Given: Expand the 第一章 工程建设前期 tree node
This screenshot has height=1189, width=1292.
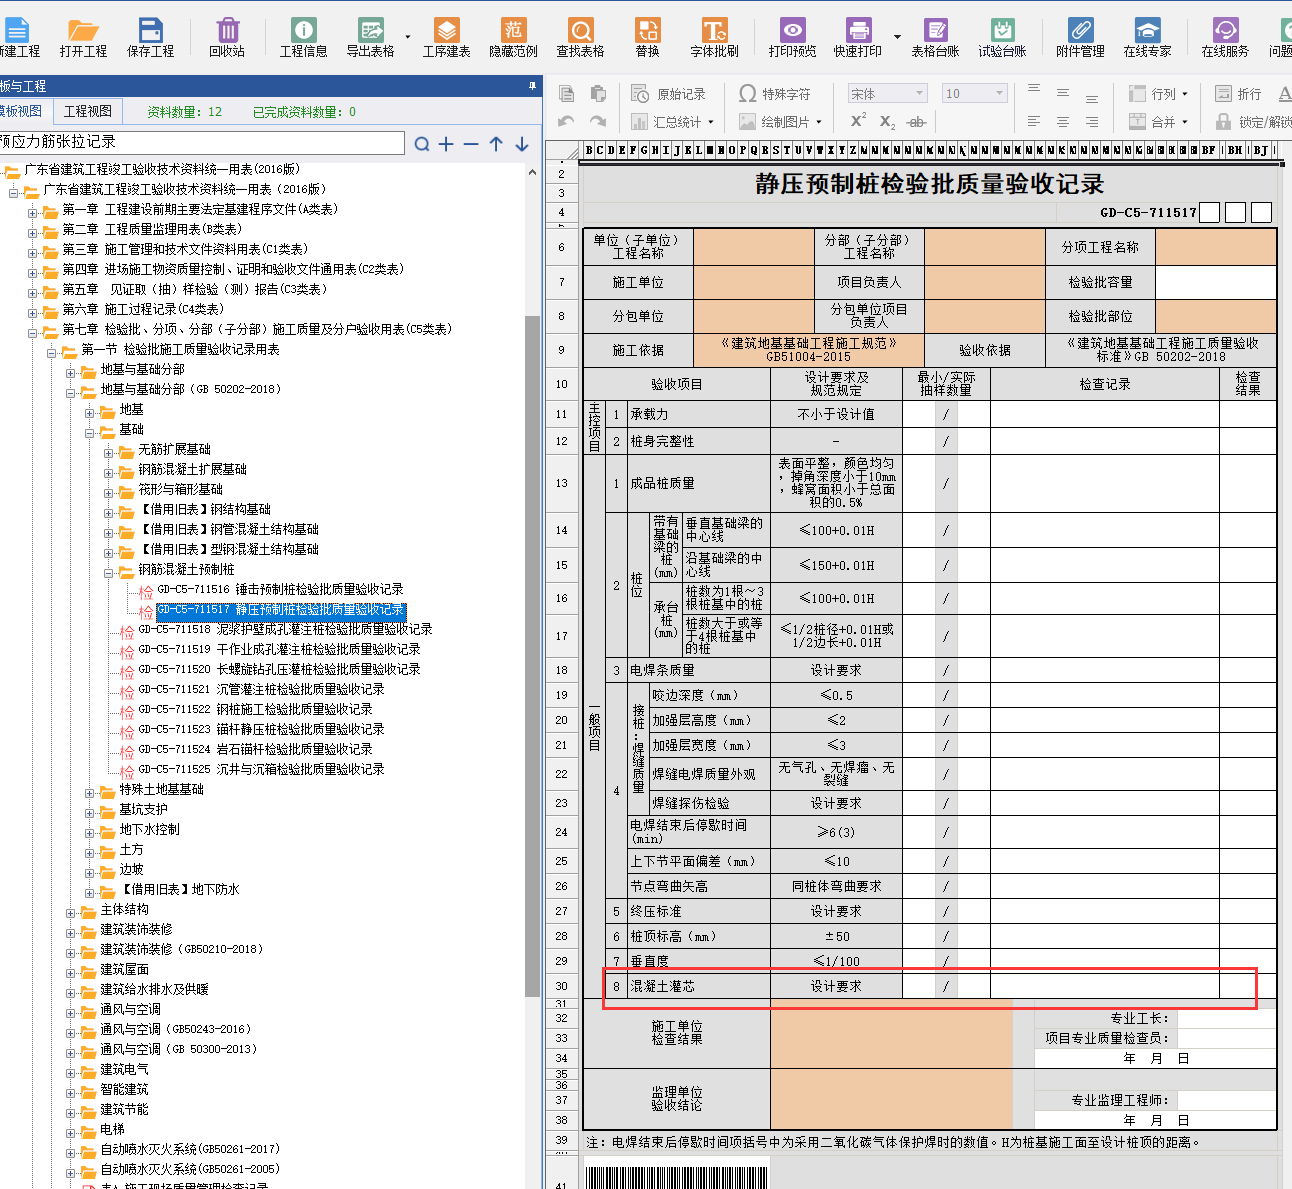Looking at the screenshot, I should coord(33,211).
